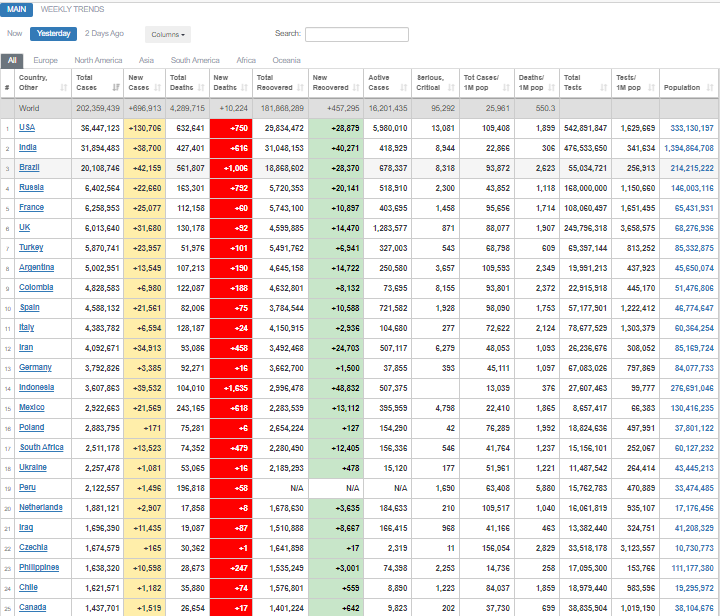Image resolution: width=720 pixels, height=616 pixels.
Task: Open the UK country link
Action: click(x=24, y=227)
